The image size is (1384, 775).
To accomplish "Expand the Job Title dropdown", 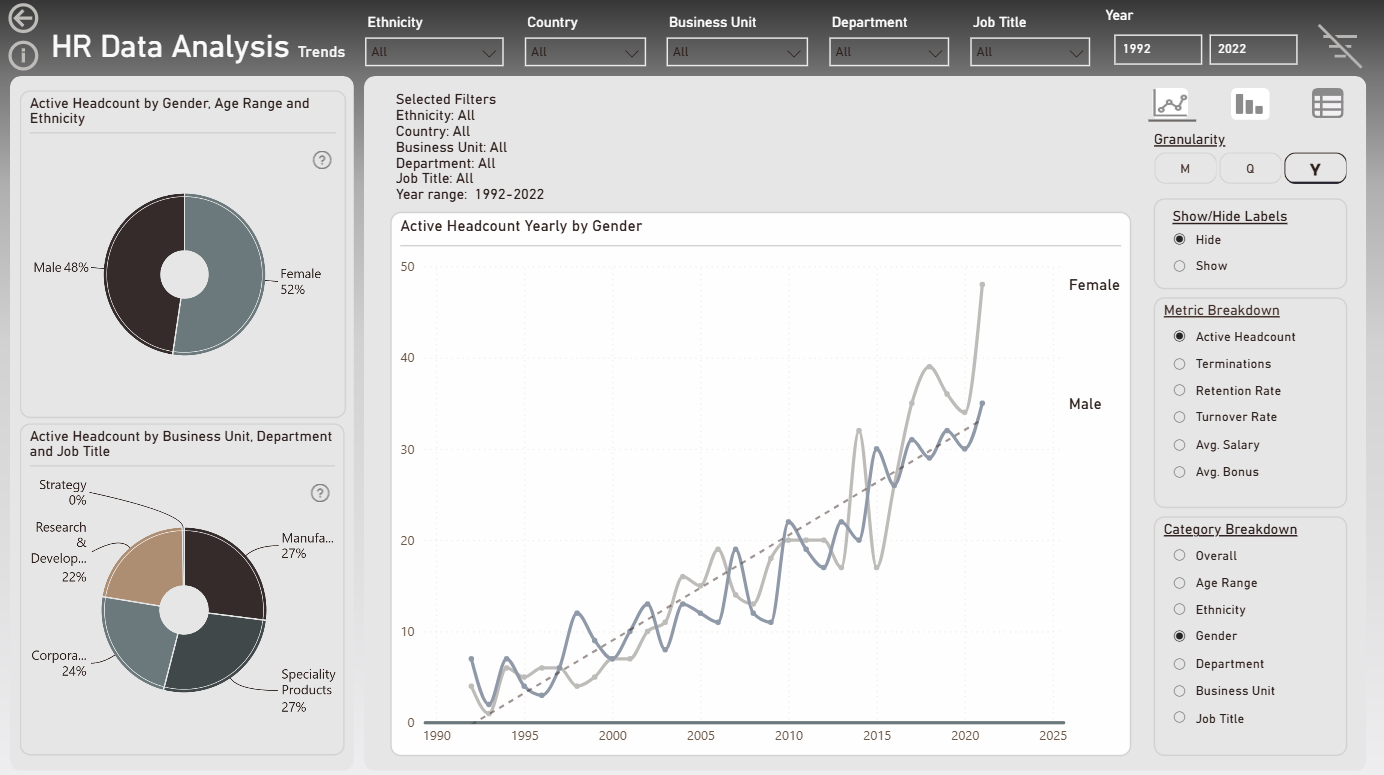I will (x=1029, y=52).
